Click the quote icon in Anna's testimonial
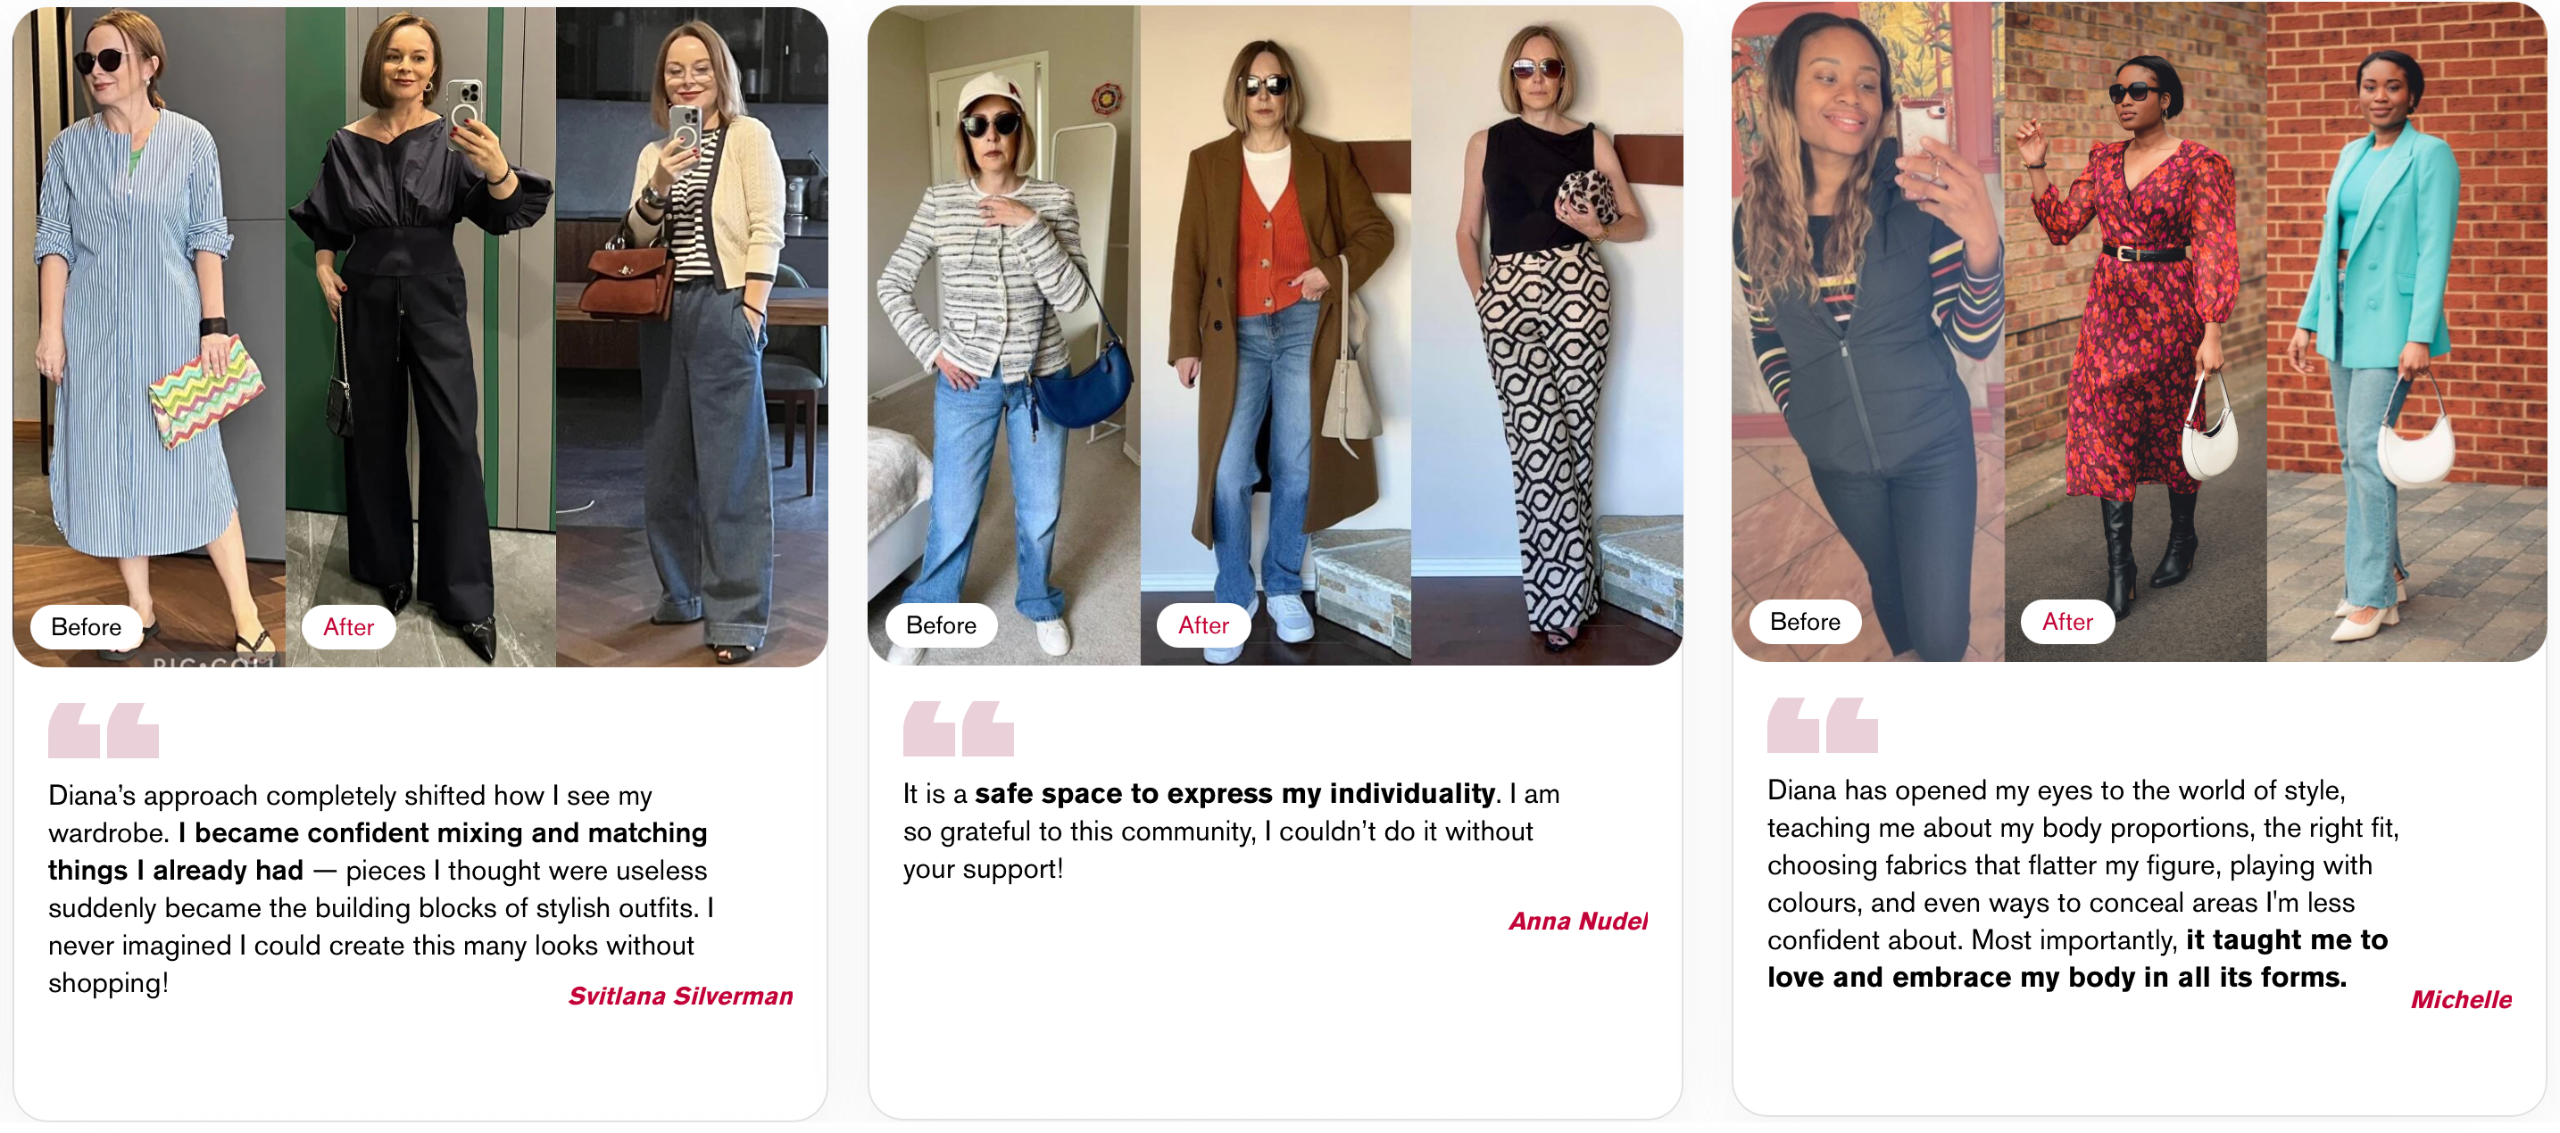 pos(958,728)
